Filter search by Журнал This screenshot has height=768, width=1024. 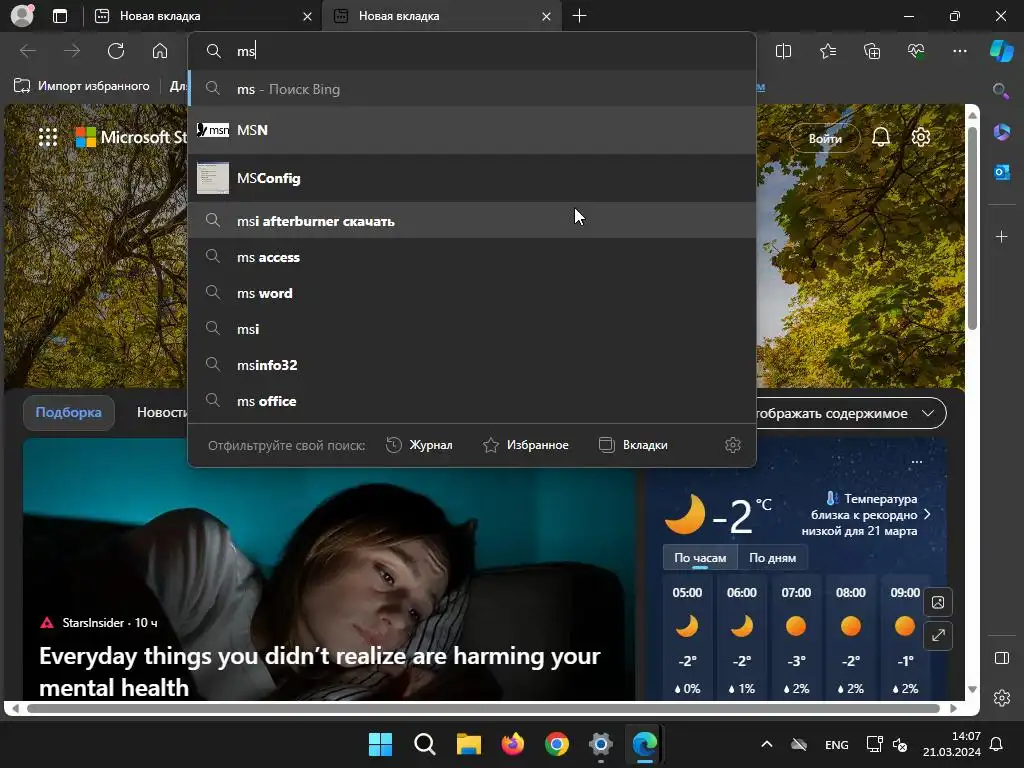[x=419, y=445]
